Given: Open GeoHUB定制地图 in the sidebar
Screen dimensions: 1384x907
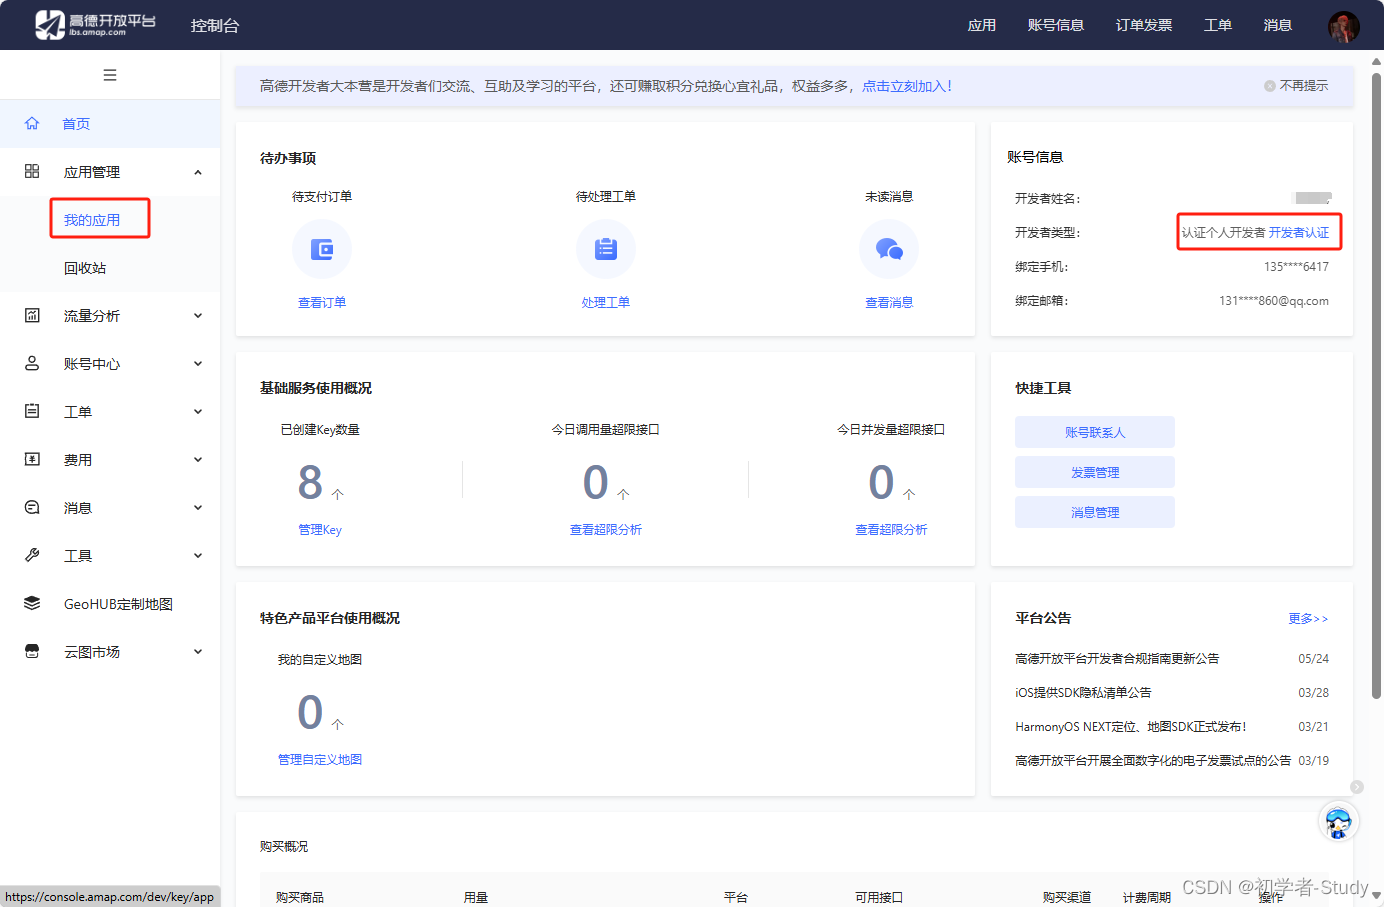Looking at the screenshot, I should (118, 604).
